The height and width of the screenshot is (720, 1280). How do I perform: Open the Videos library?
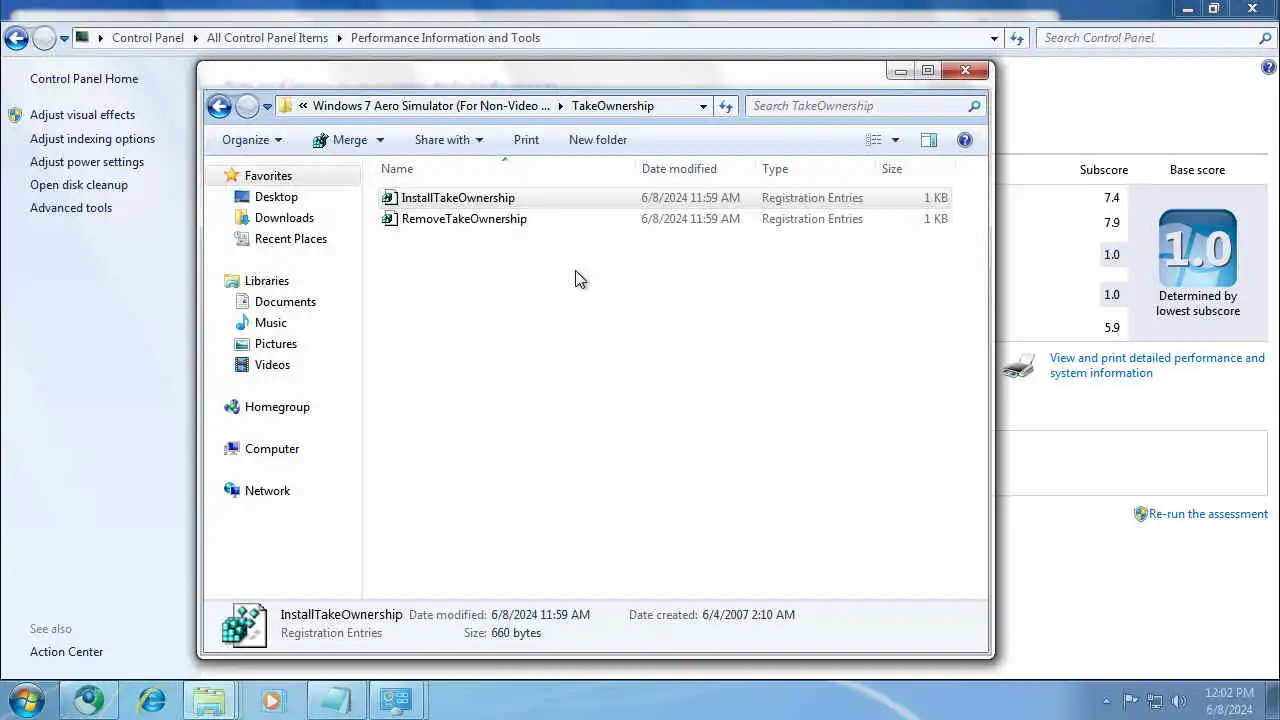(272, 365)
